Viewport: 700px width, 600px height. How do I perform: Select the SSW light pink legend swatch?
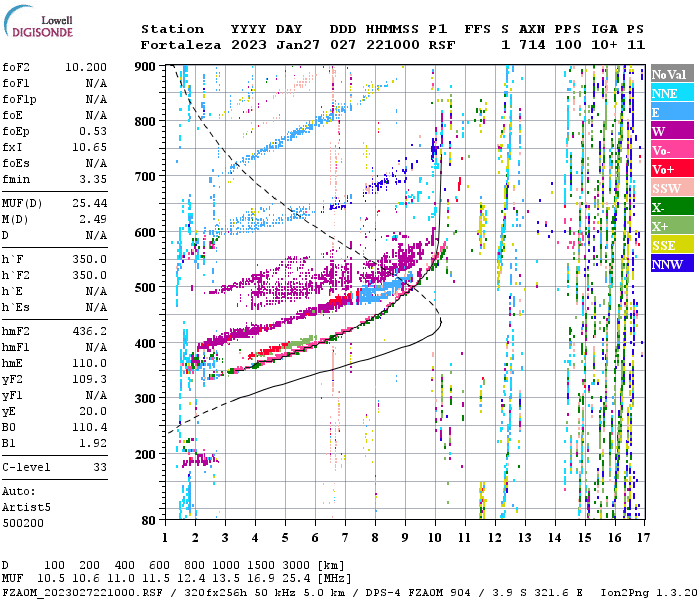pos(672,188)
